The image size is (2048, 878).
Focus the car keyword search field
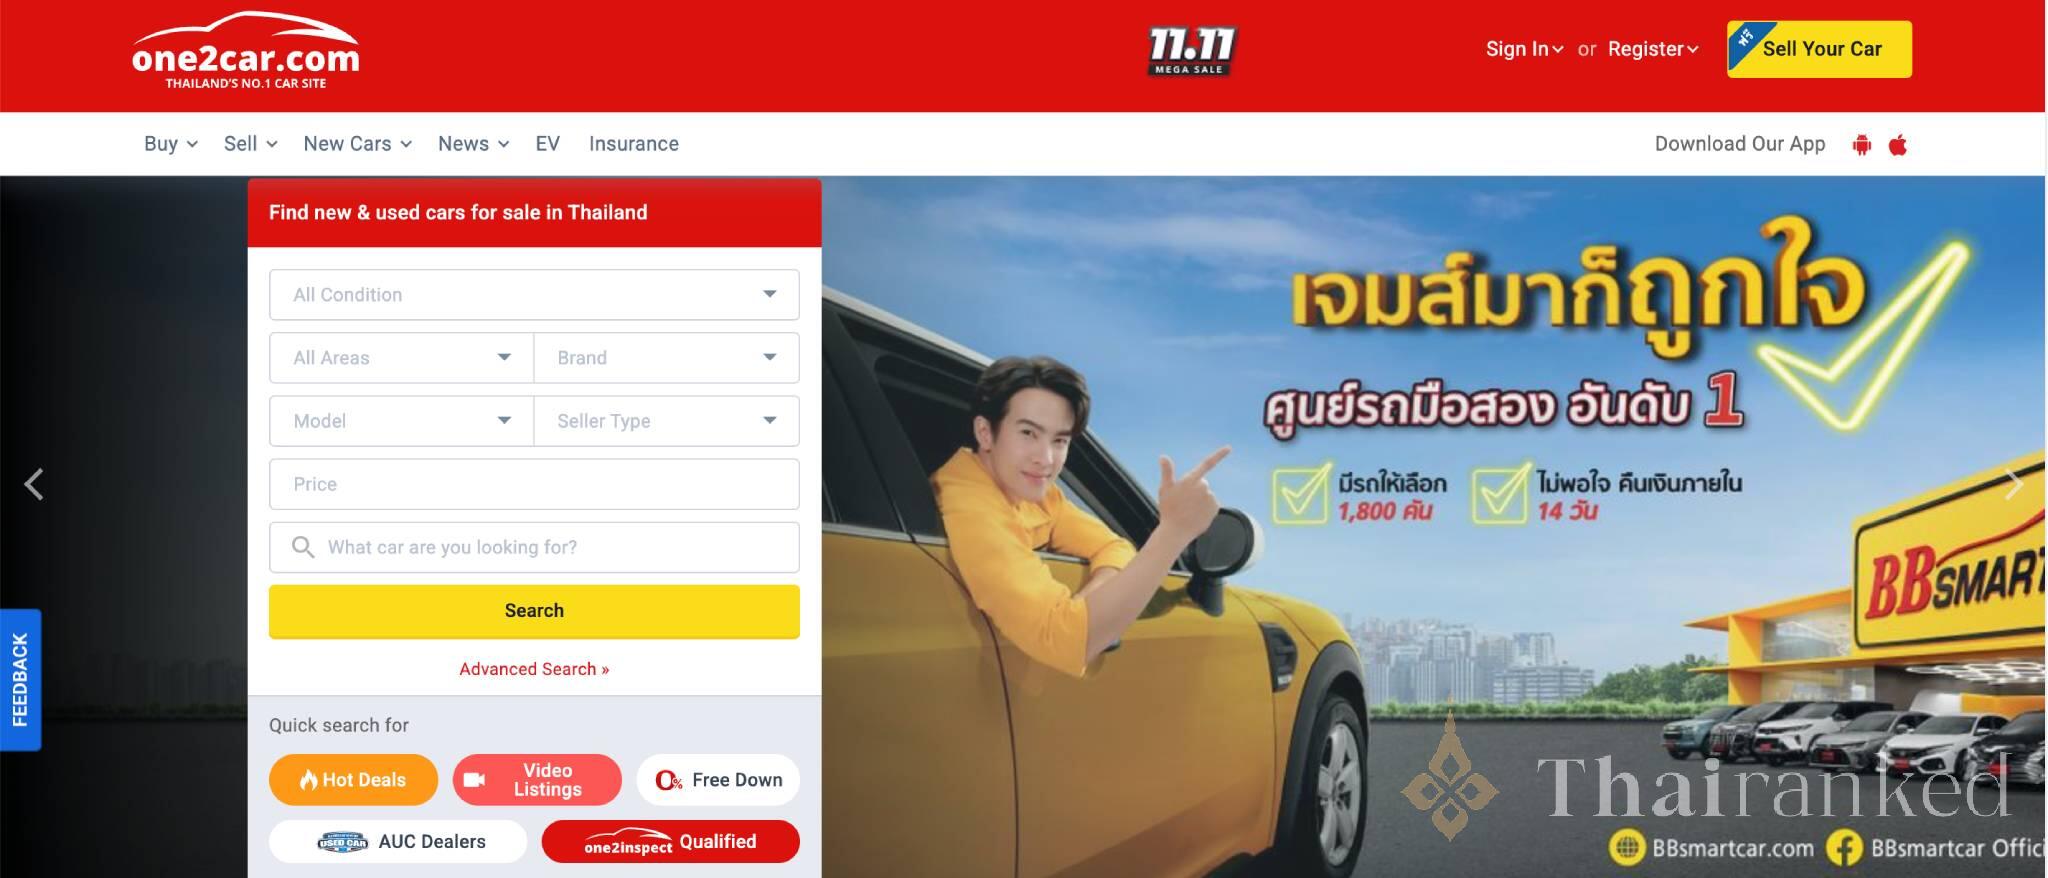[x=534, y=547]
